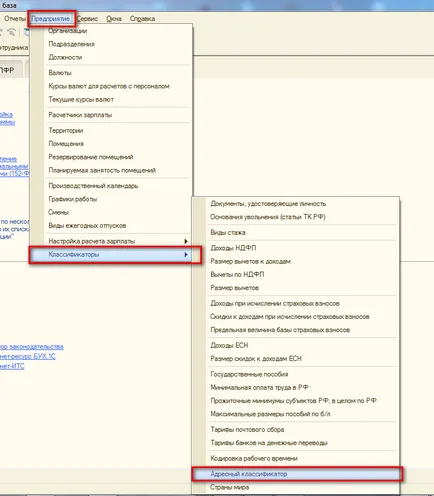The width and height of the screenshot is (434, 496).
Task: Open the Предприятие menu
Action: [51, 19]
